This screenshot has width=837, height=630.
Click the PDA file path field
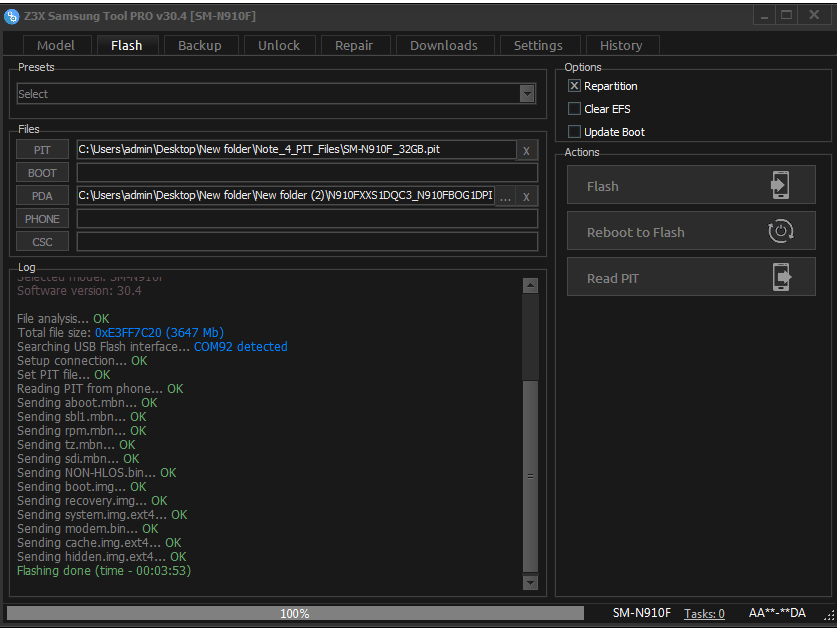pos(286,195)
